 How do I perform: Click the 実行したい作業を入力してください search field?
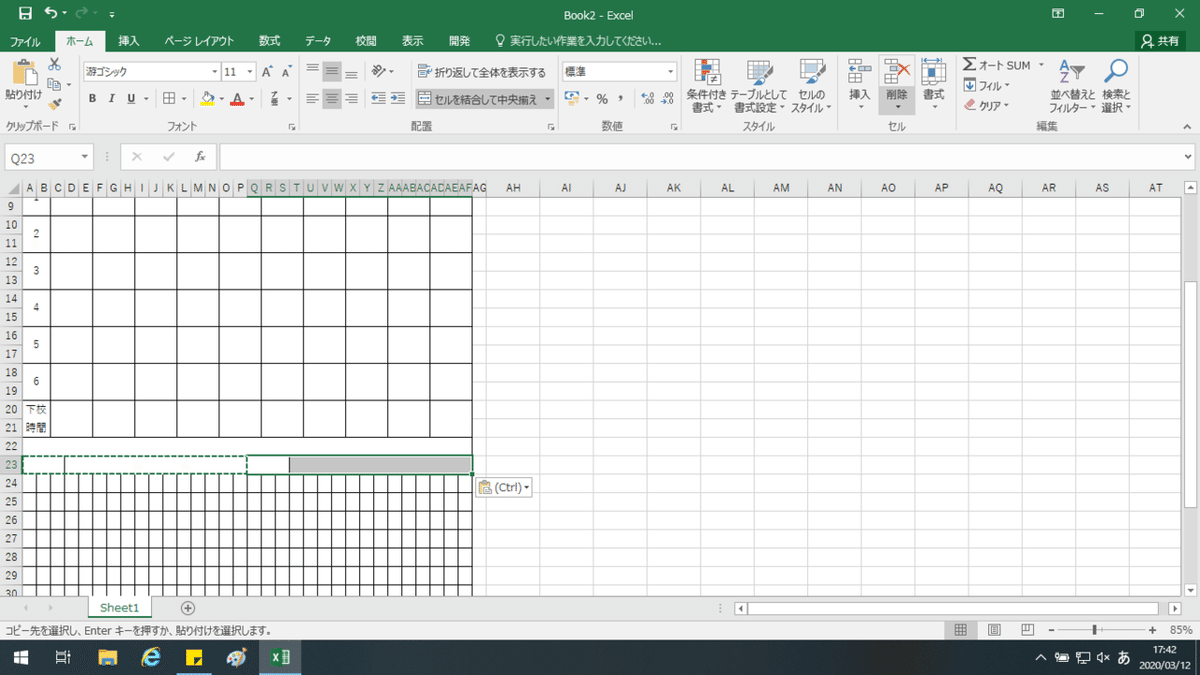pos(579,41)
